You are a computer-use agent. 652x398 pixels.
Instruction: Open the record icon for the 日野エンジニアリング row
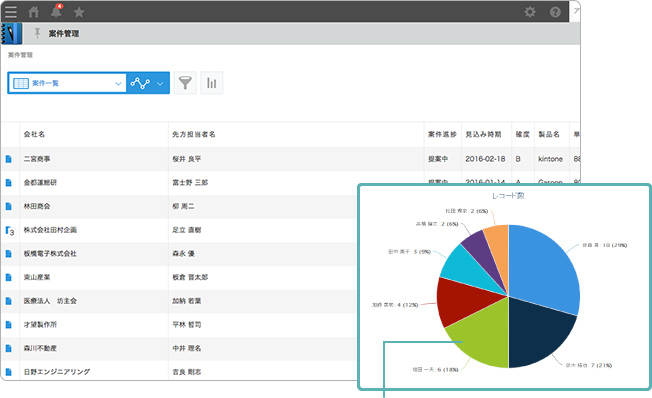point(9,372)
